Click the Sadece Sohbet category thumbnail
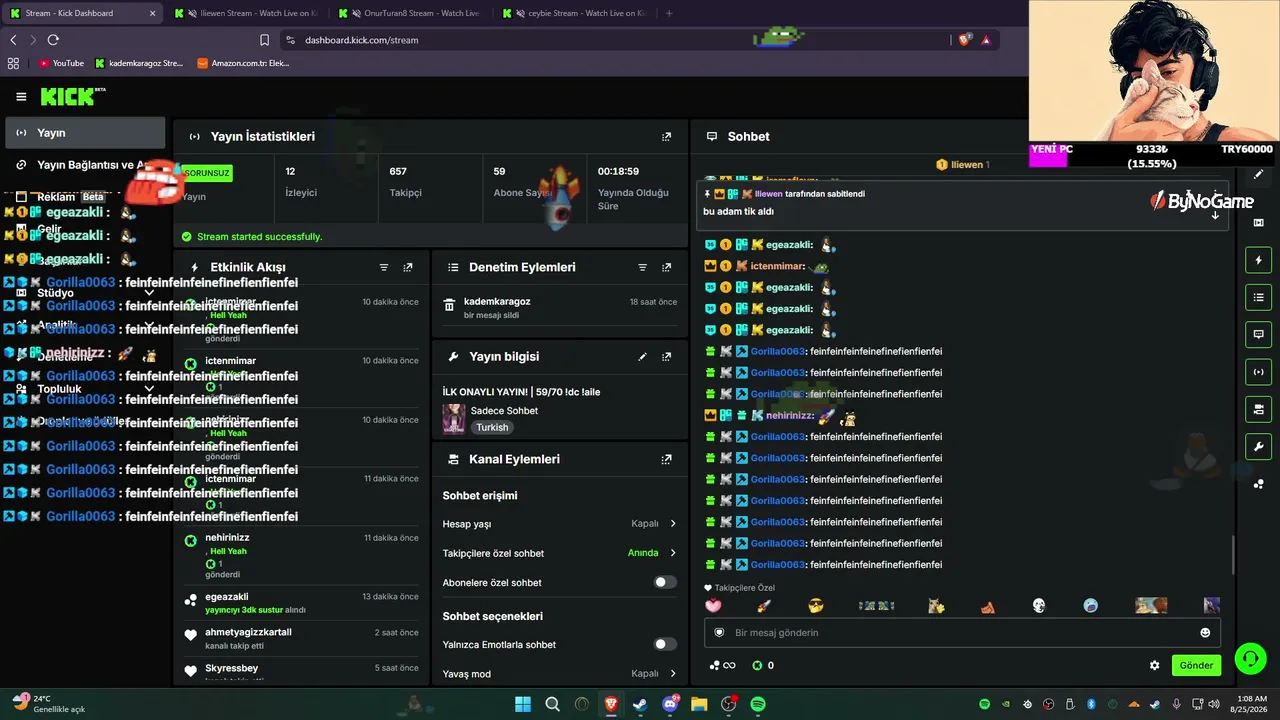This screenshot has width=1280, height=720. pyautogui.click(x=454, y=418)
